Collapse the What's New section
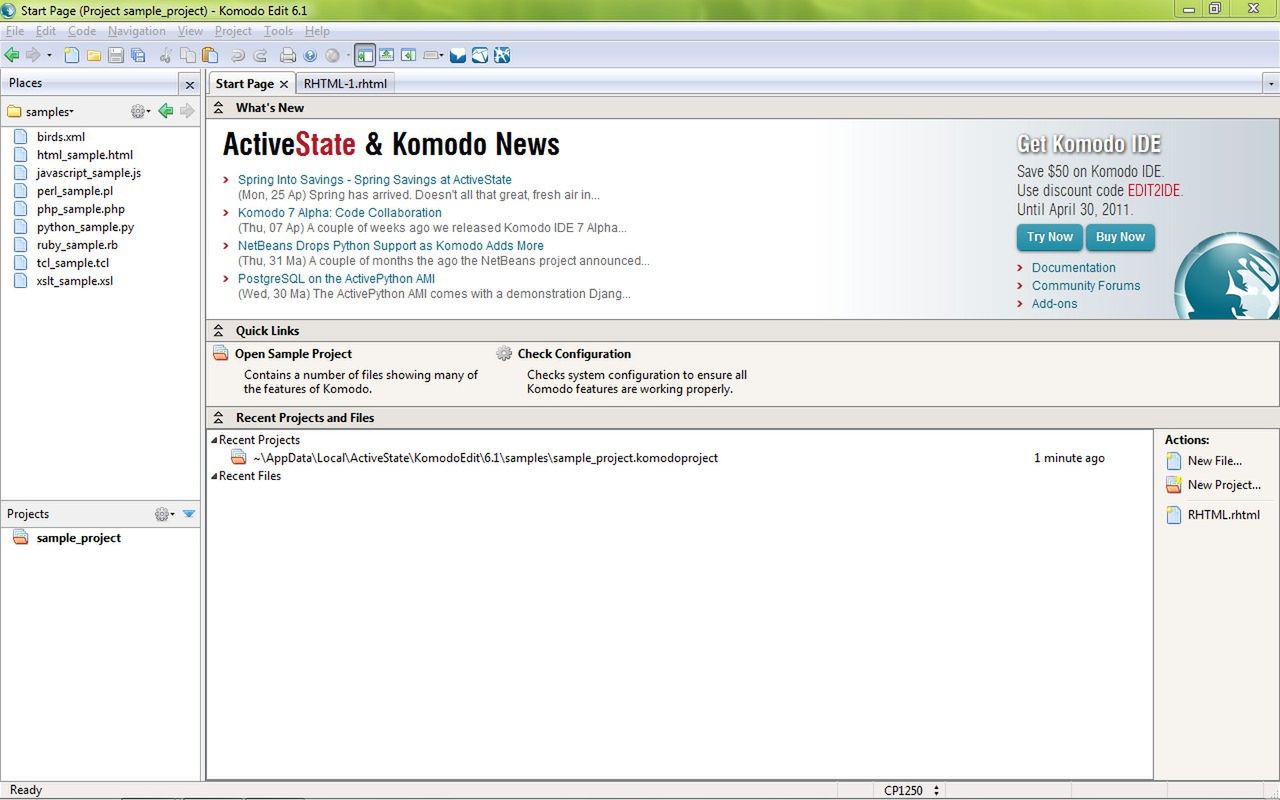 click(x=219, y=108)
